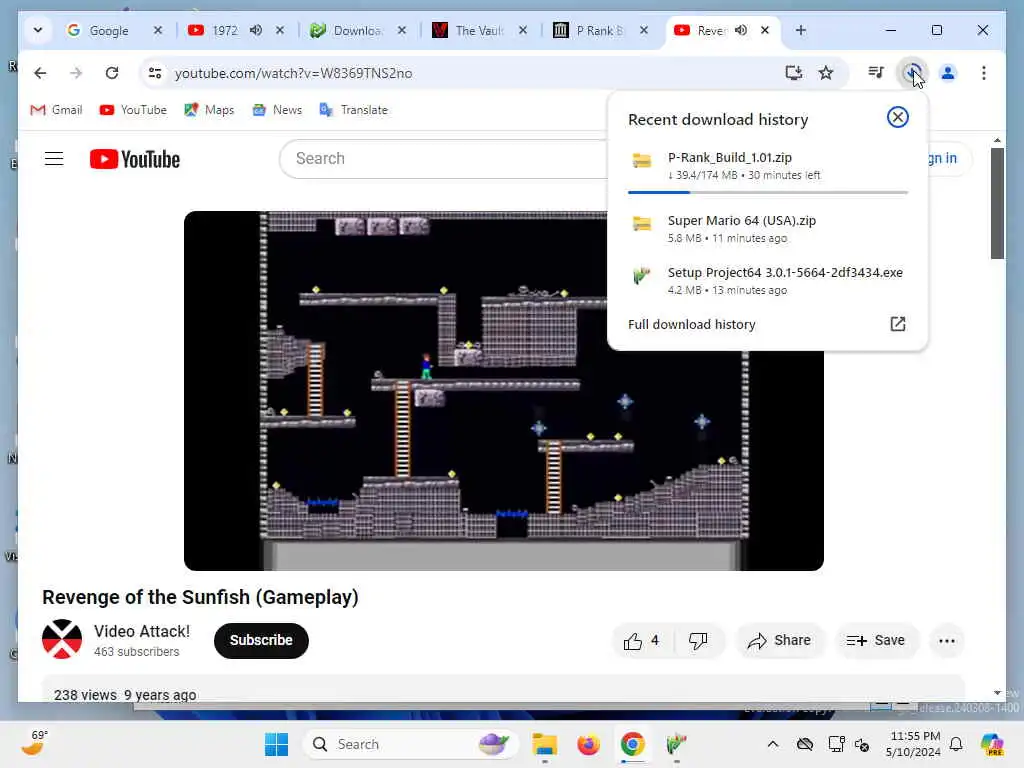This screenshot has width=1024, height=768.
Task: Open Chrome three-dot menu
Action: click(984, 73)
